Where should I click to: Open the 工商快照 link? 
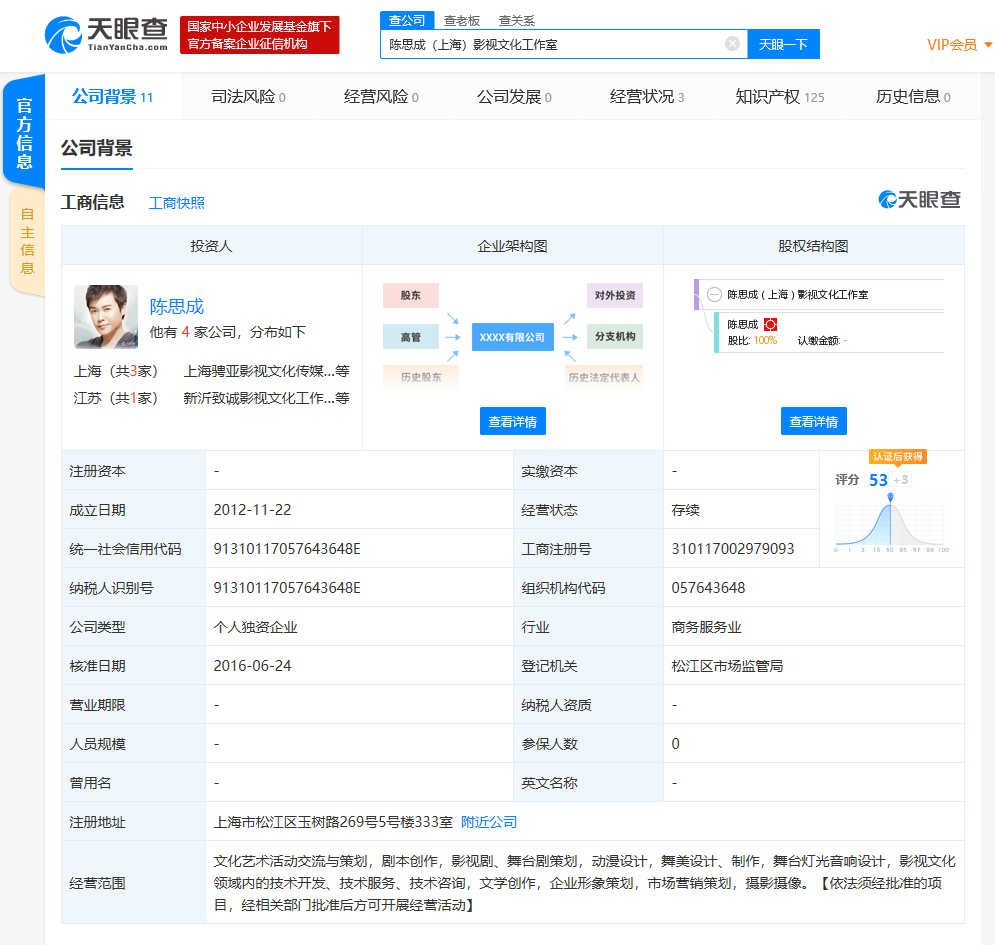pyautogui.click(x=176, y=203)
